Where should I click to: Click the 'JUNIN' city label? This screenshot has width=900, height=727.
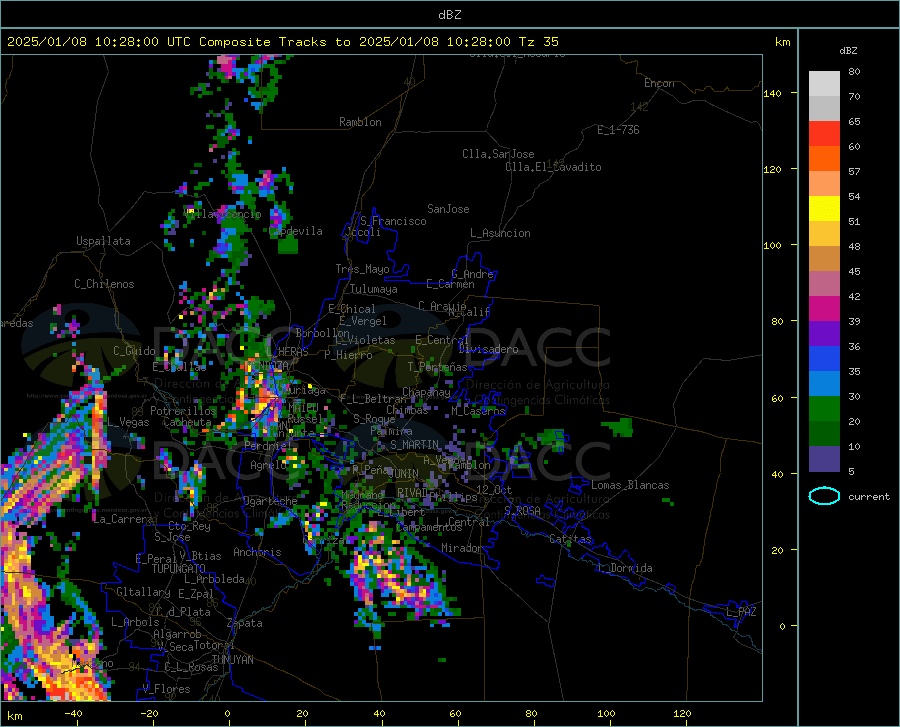pyautogui.click(x=403, y=474)
